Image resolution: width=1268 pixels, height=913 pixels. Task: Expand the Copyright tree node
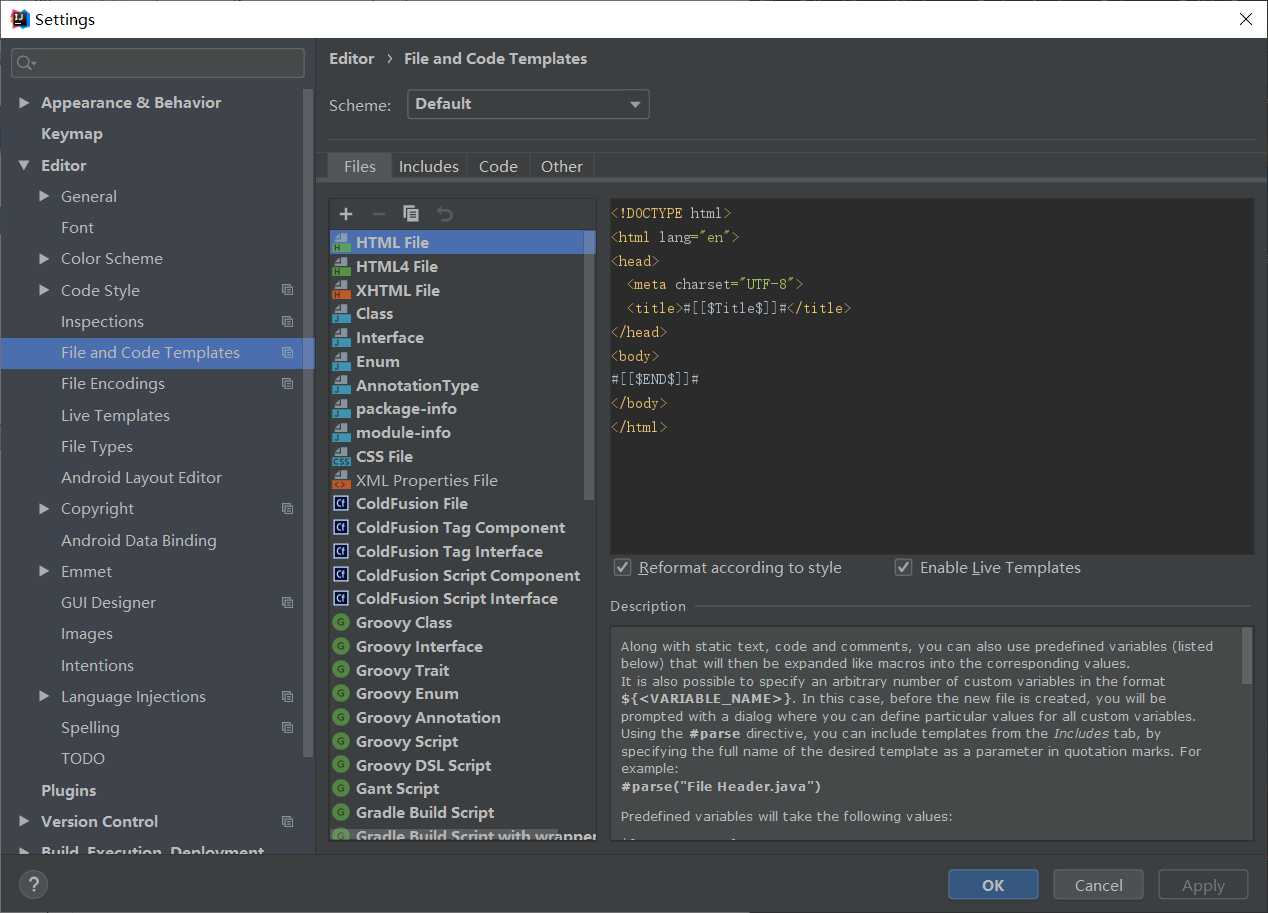pos(44,509)
